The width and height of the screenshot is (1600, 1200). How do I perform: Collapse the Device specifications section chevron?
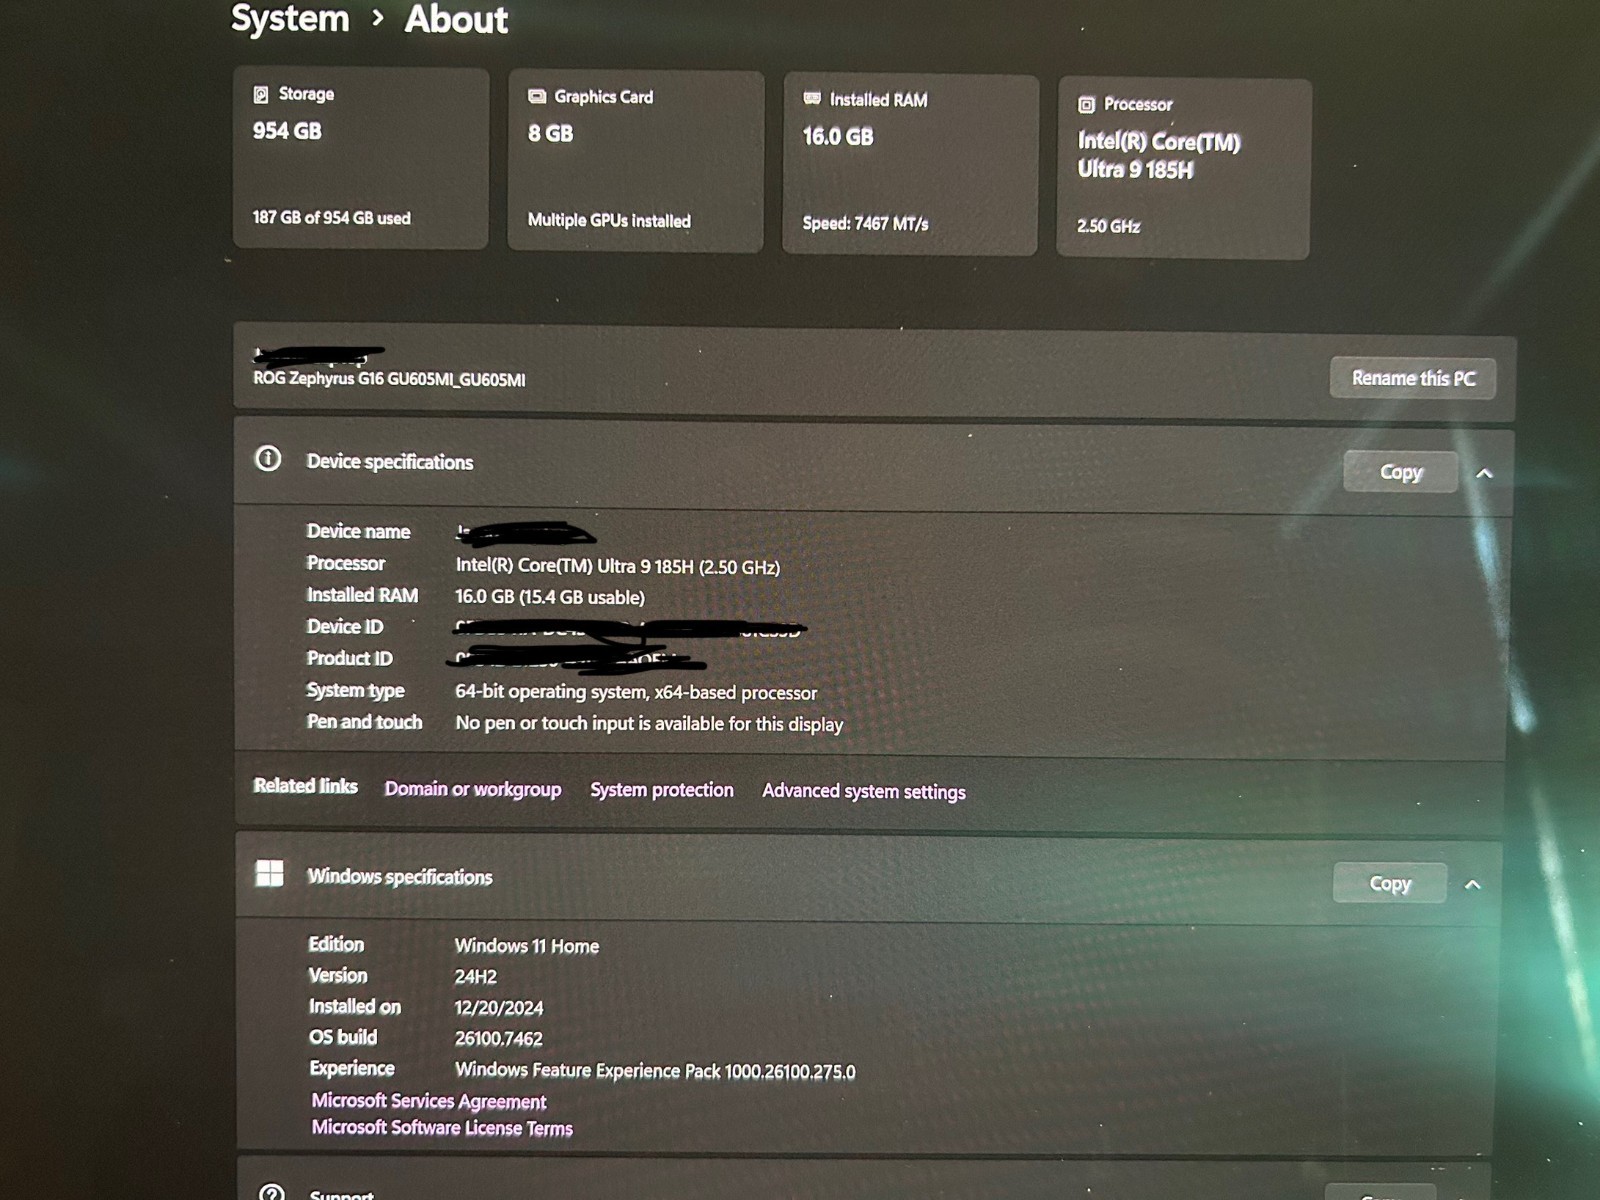[1484, 473]
